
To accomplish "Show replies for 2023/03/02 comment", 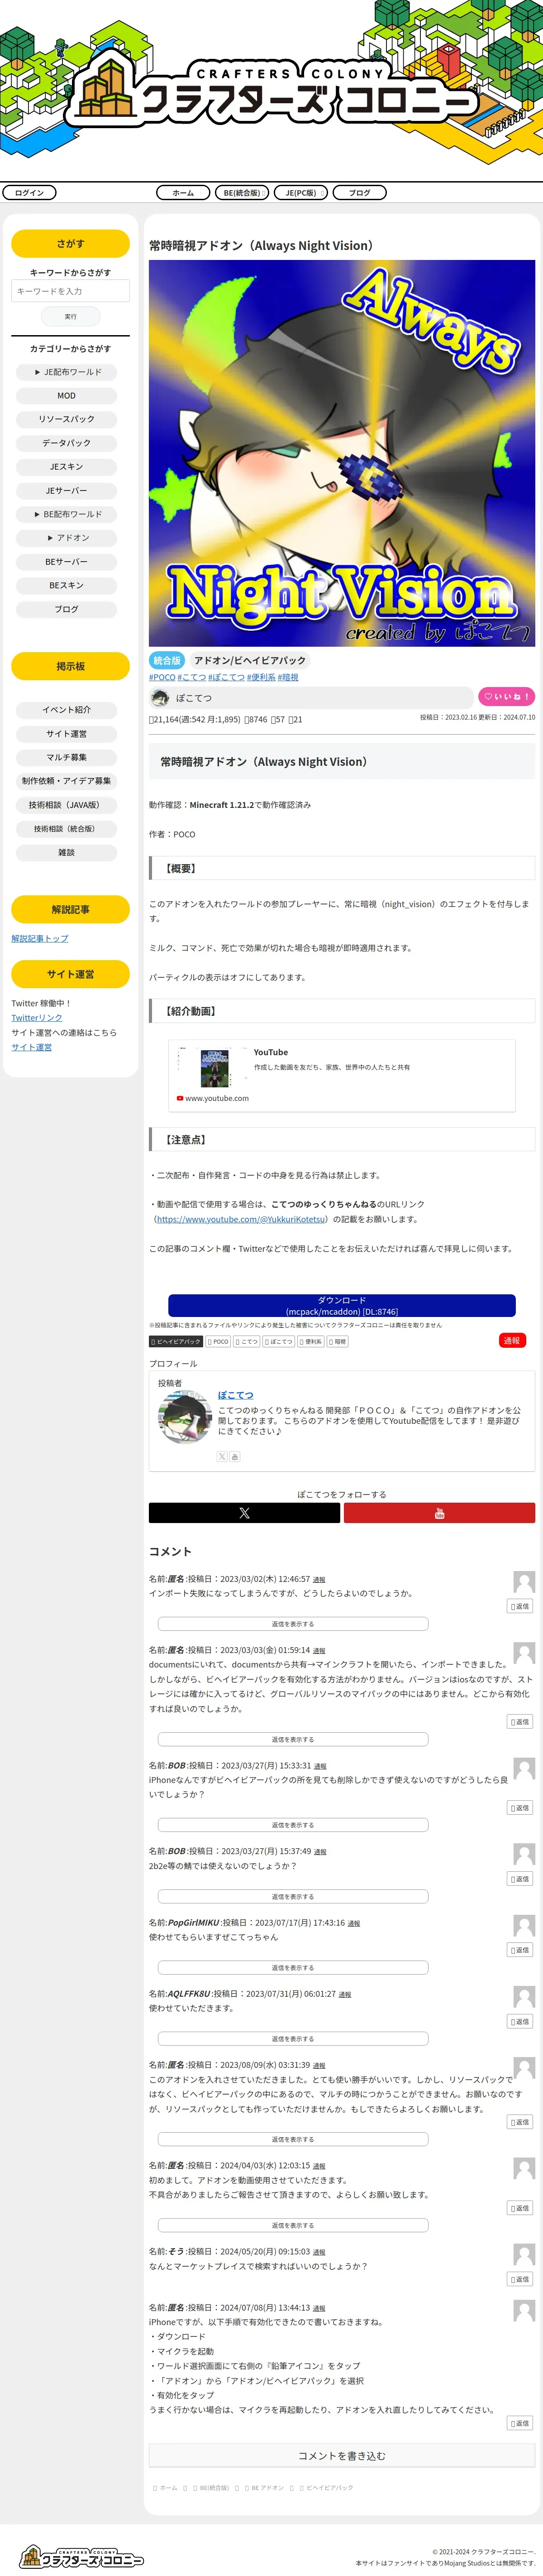I will click(x=293, y=1624).
